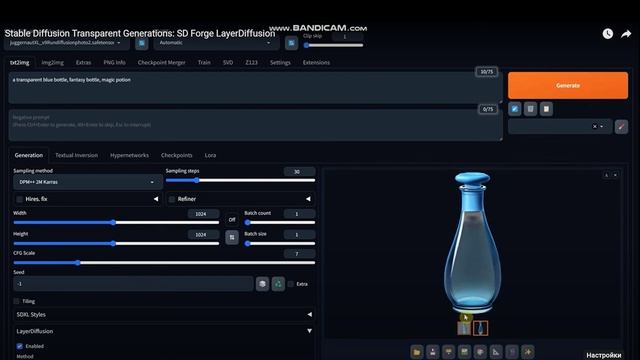The image size is (640, 360).
Task: Toggle the Refiner checkbox
Action: tap(172, 199)
